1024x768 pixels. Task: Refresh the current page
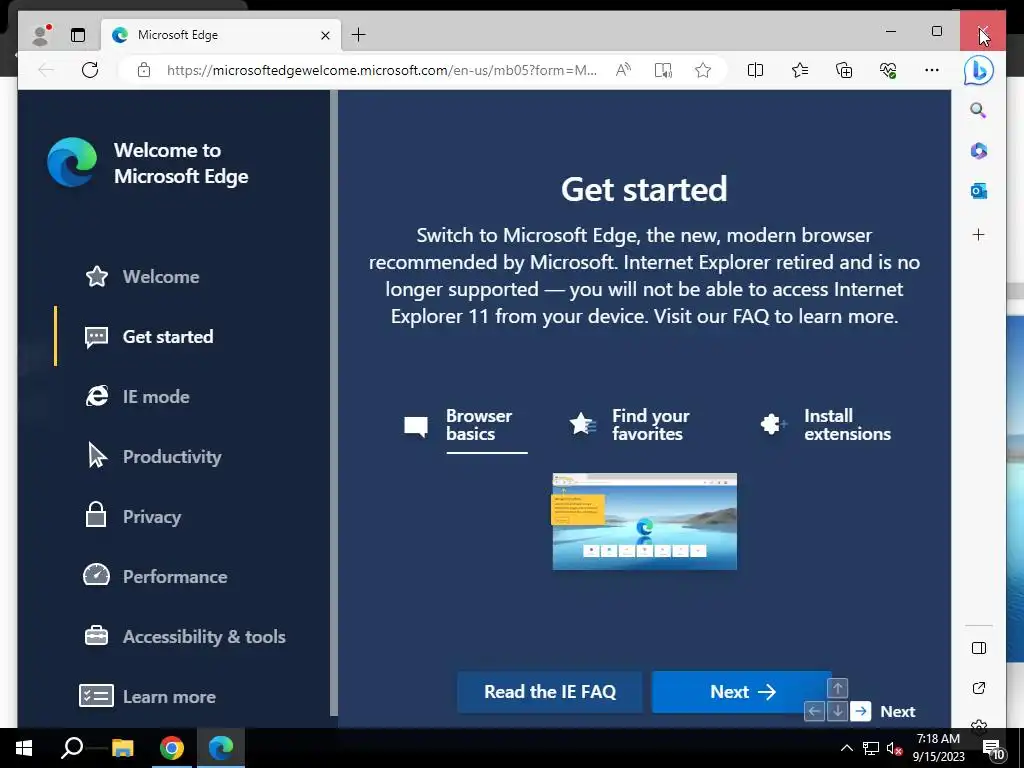click(90, 70)
